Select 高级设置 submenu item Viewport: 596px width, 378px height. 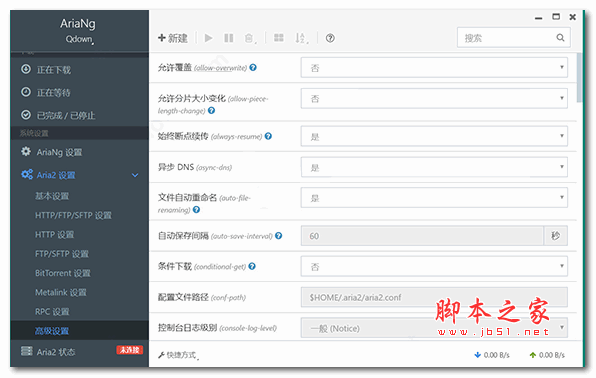coord(80,331)
